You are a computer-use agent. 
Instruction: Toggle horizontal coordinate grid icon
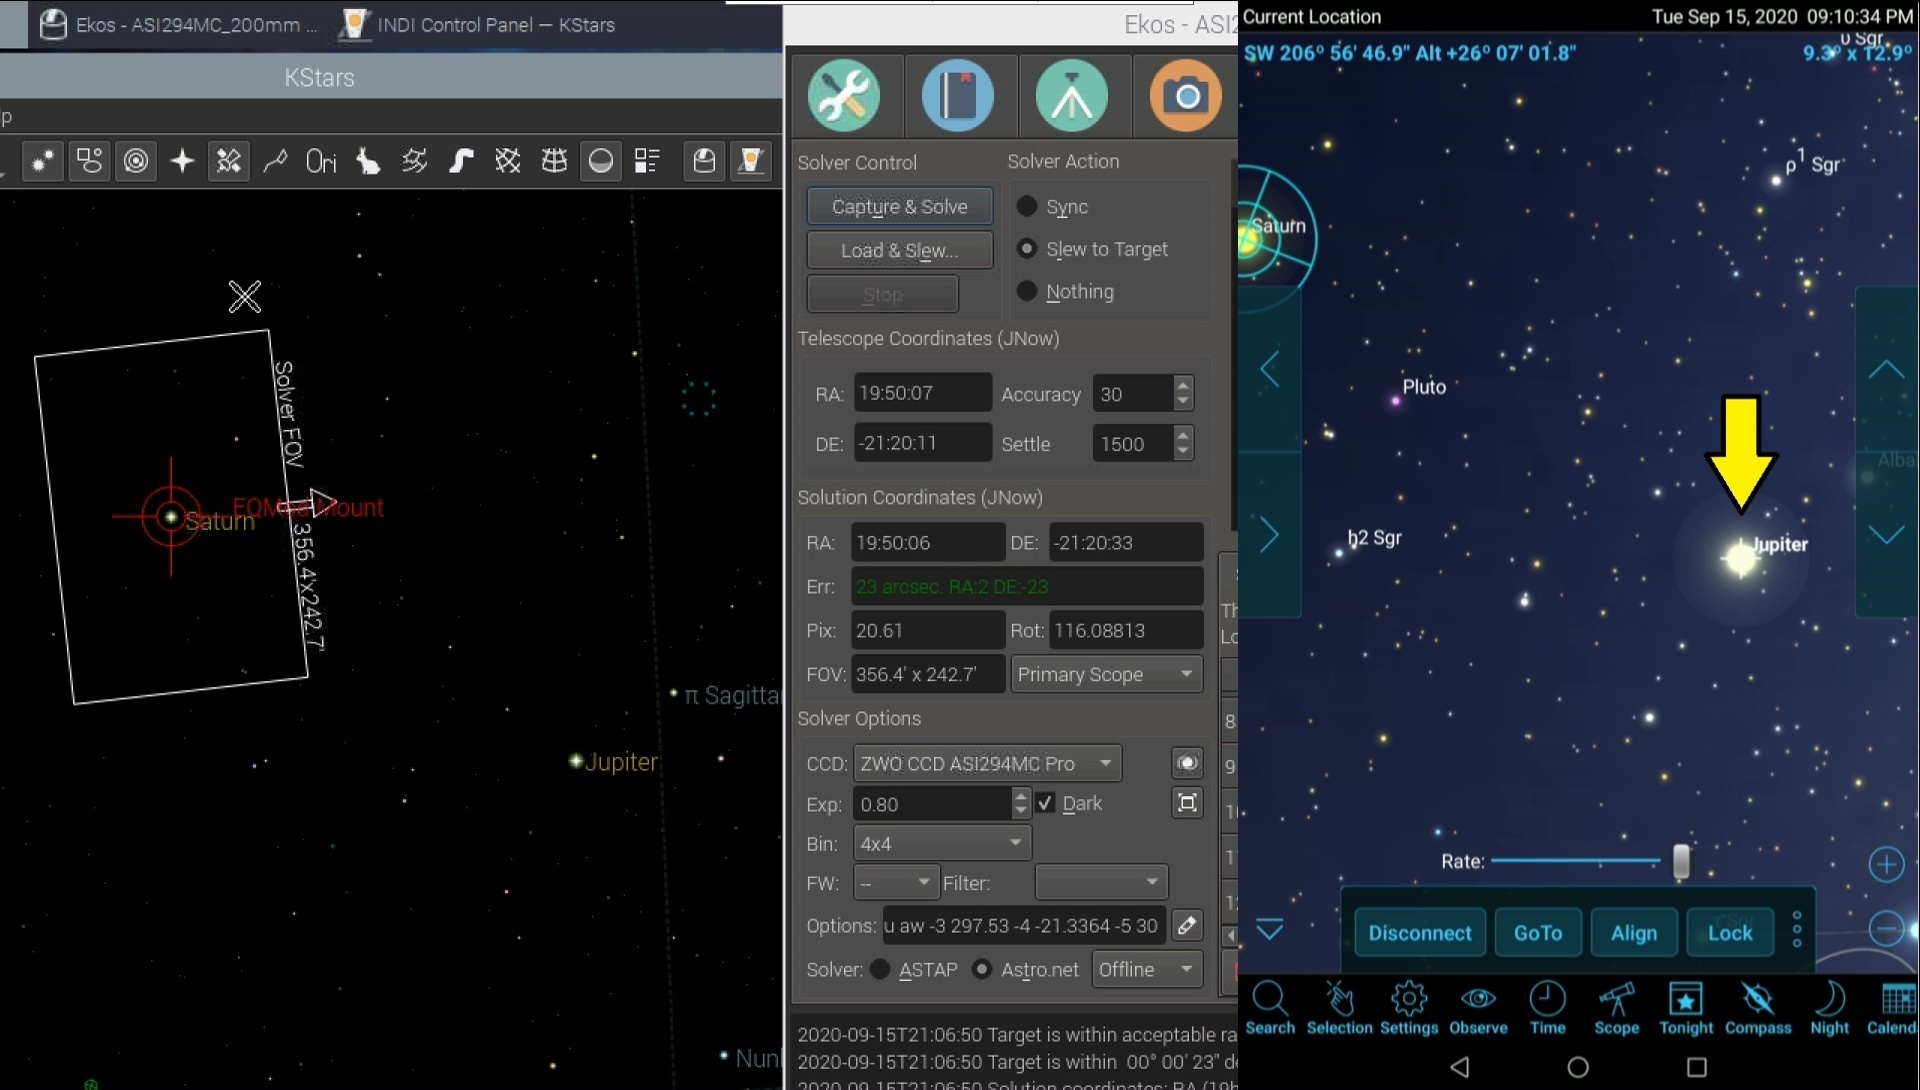(554, 161)
